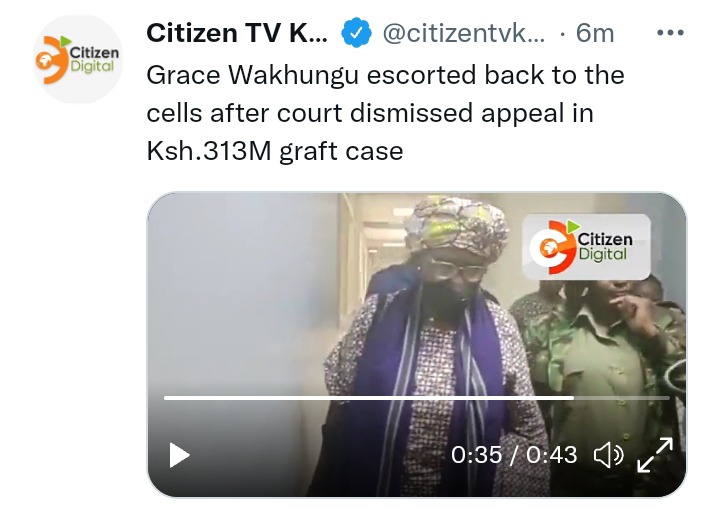Click the blue verified badge
The height and width of the screenshot is (509, 720).
pyautogui.click(x=356, y=33)
